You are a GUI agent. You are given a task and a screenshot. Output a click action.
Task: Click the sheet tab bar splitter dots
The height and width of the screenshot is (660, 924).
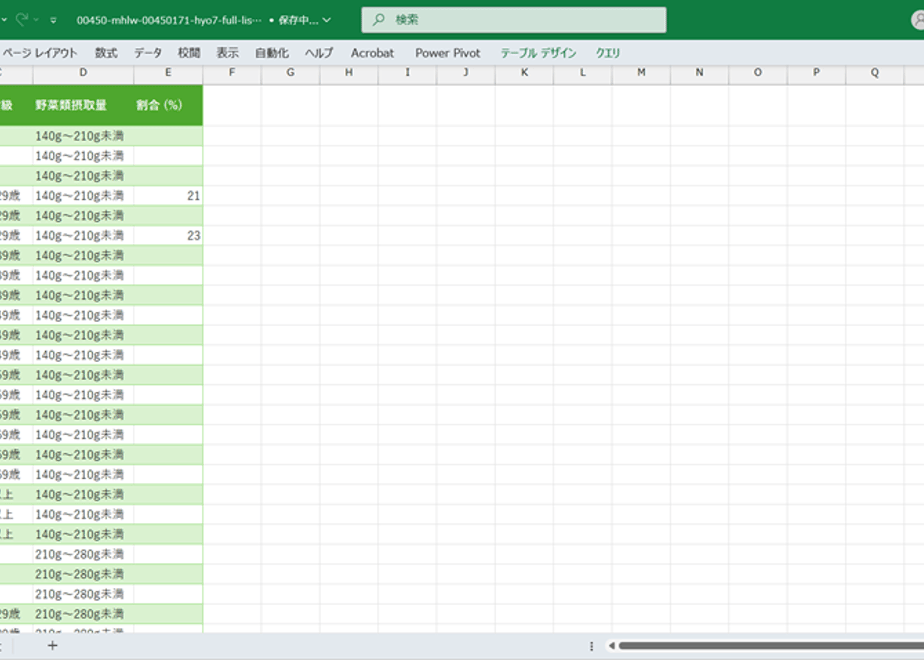pos(591,646)
